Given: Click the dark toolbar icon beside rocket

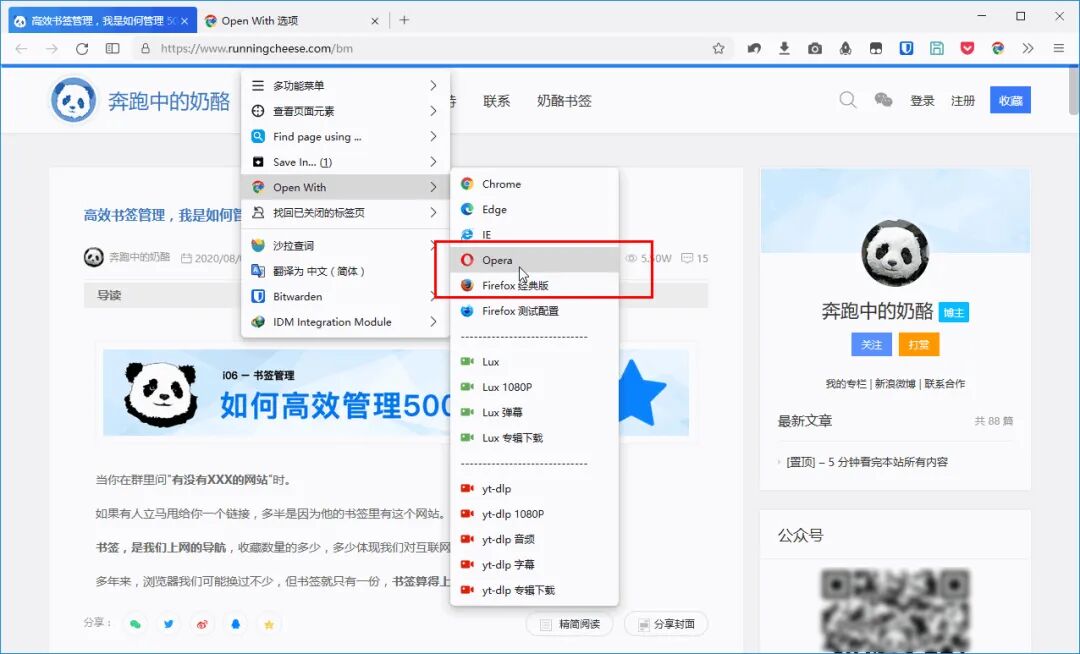Looking at the screenshot, I should (875, 48).
